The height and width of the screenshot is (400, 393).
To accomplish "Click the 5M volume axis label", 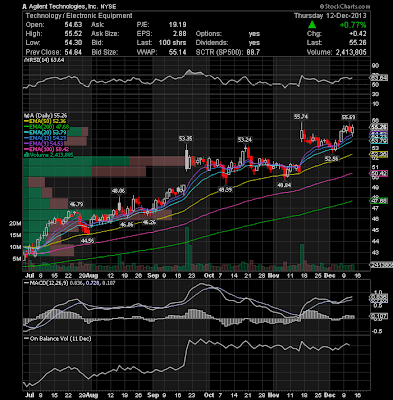I will (x=16, y=259).
